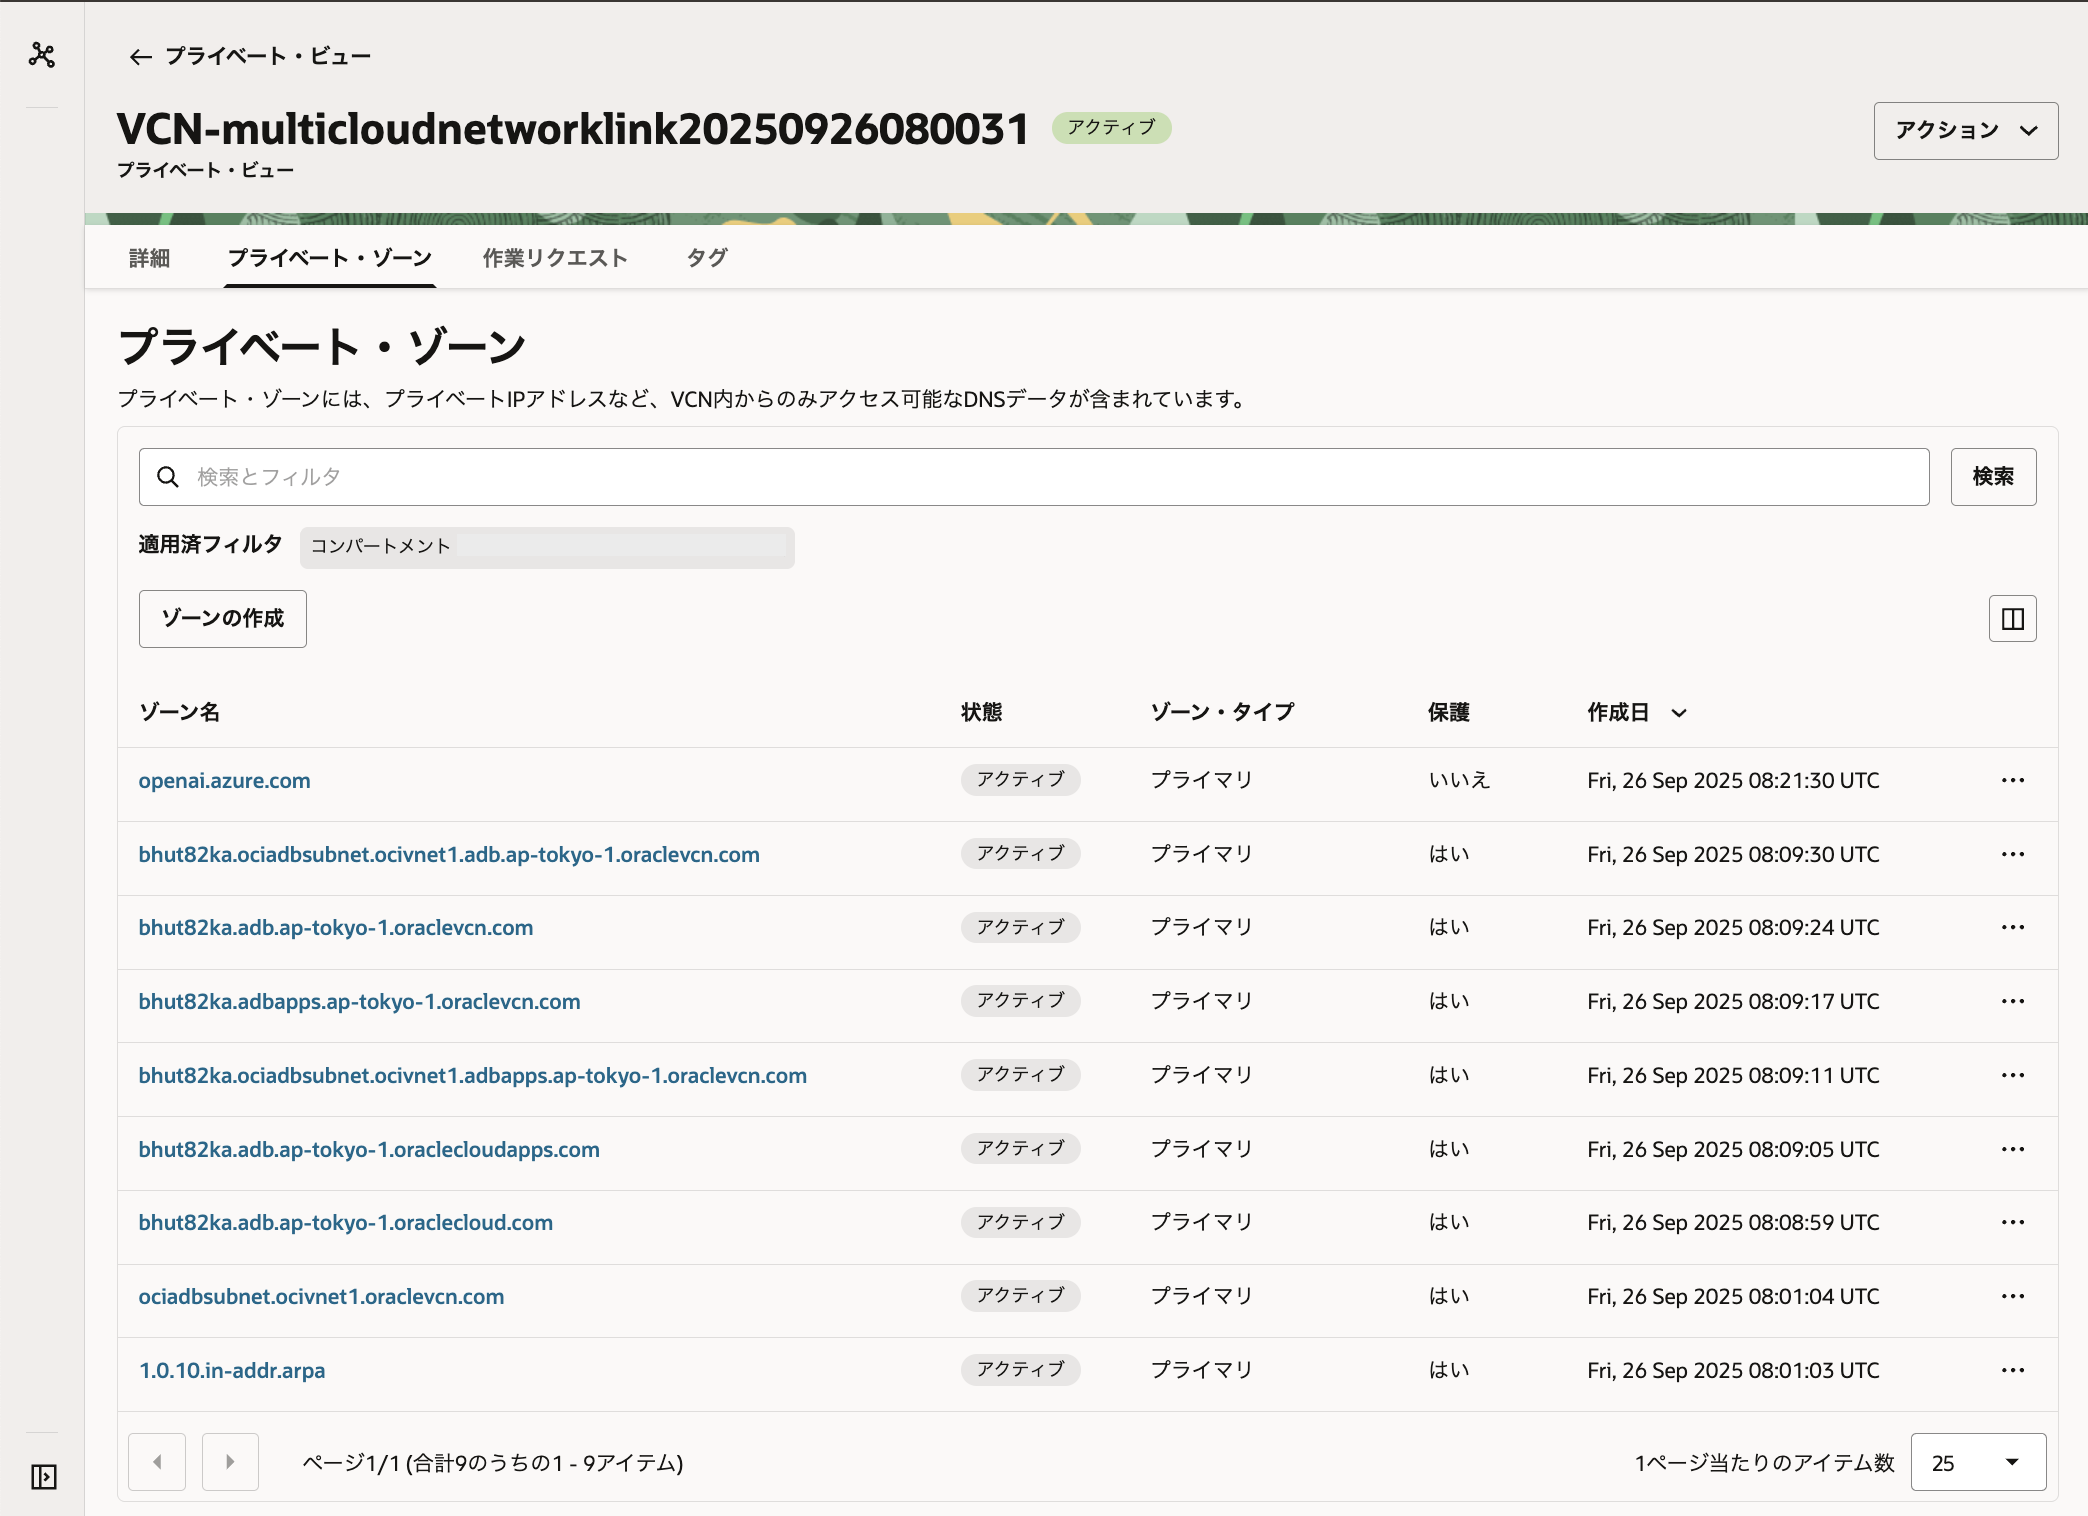Click the ゾーンの作成 button
This screenshot has height=1516, width=2088.
223,619
